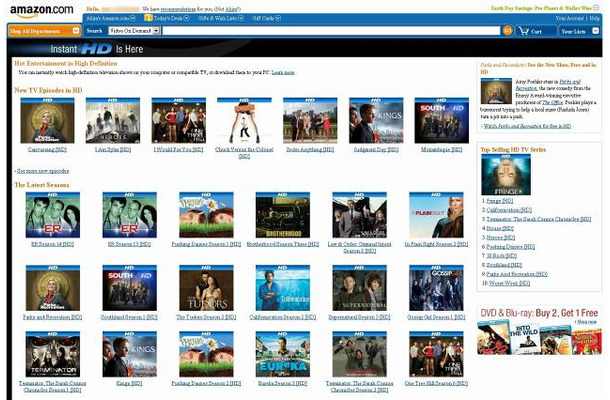Click the Gift Cards navigation label
The image size is (610, 400).
pyautogui.click(x=263, y=18)
